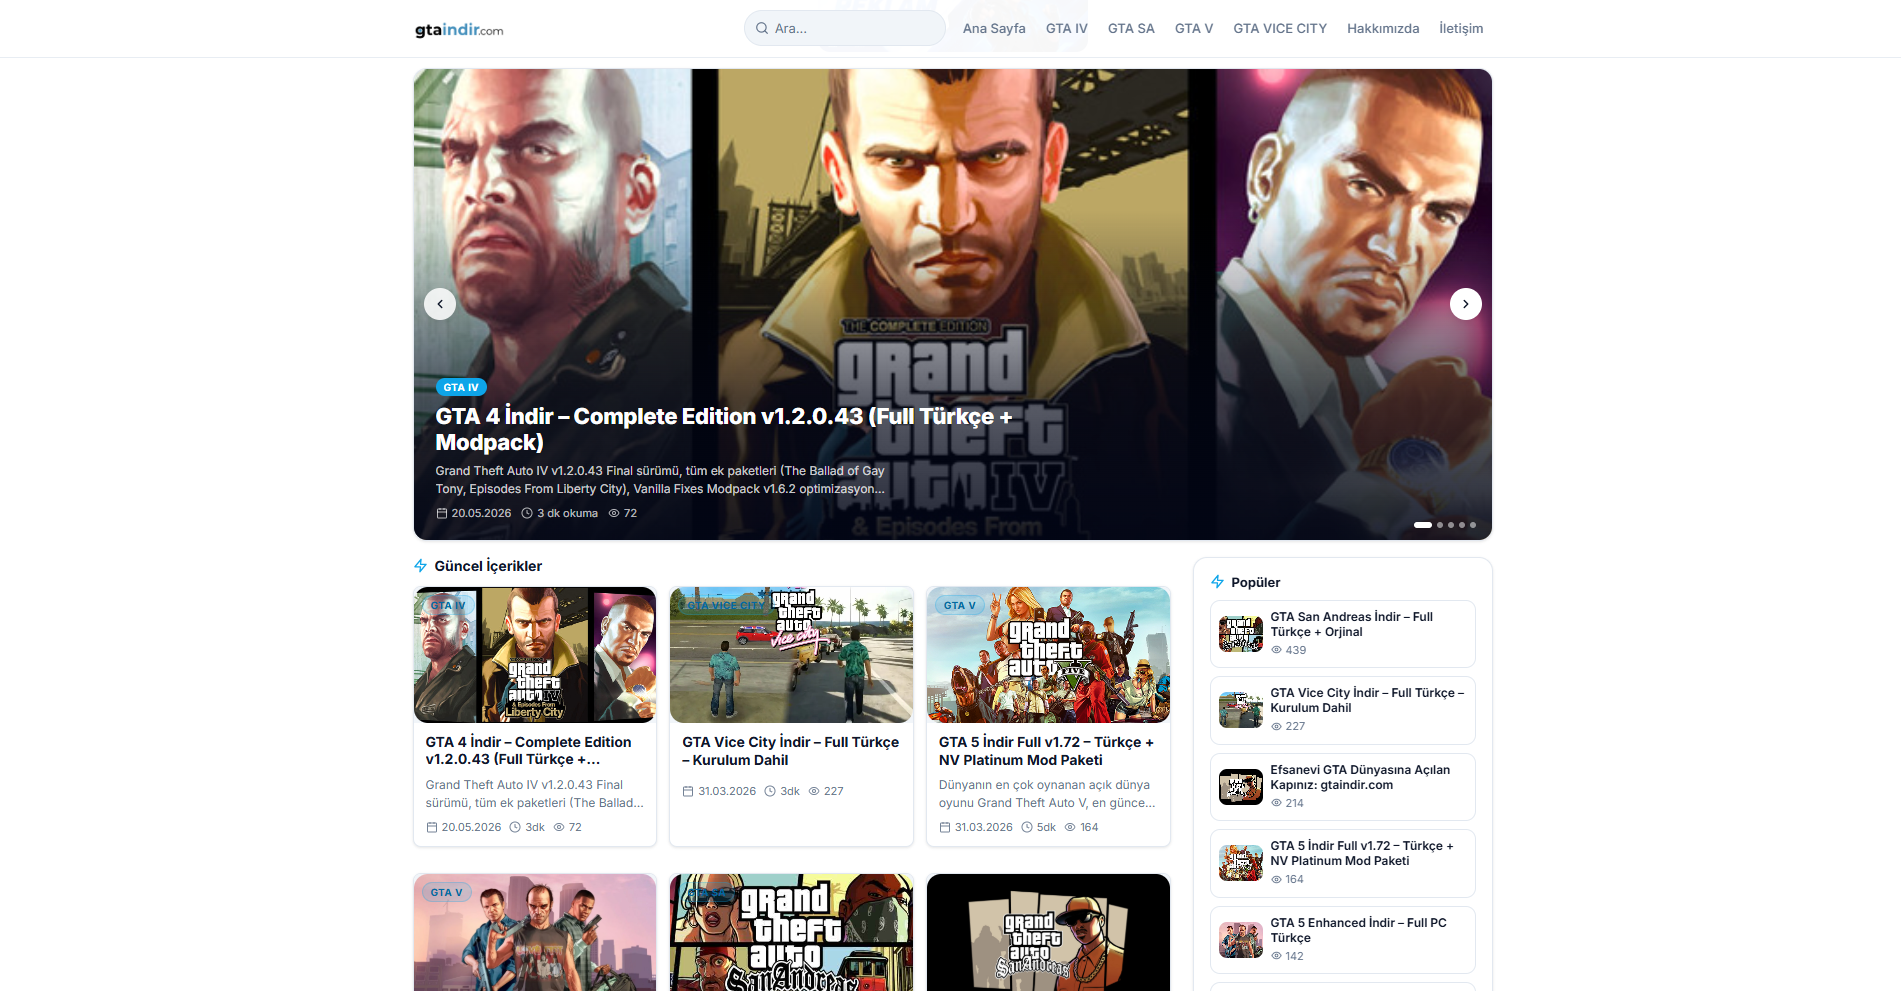
Task: Go to next slide in hero carousel
Action: pyautogui.click(x=1466, y=304)
